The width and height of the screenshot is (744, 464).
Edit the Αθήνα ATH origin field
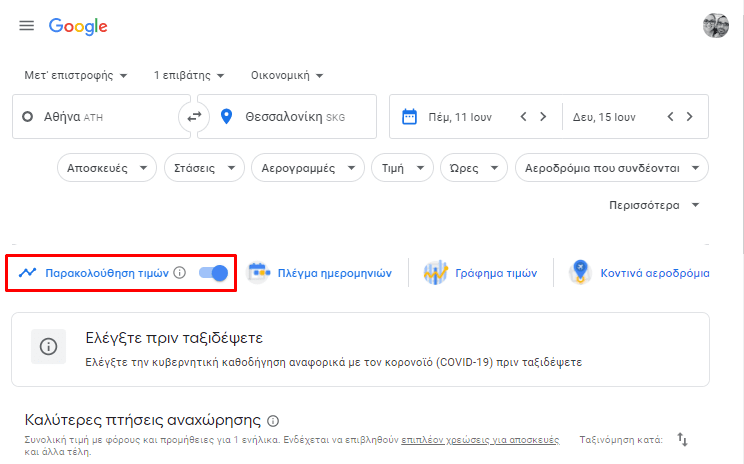[x=101, y=117]
